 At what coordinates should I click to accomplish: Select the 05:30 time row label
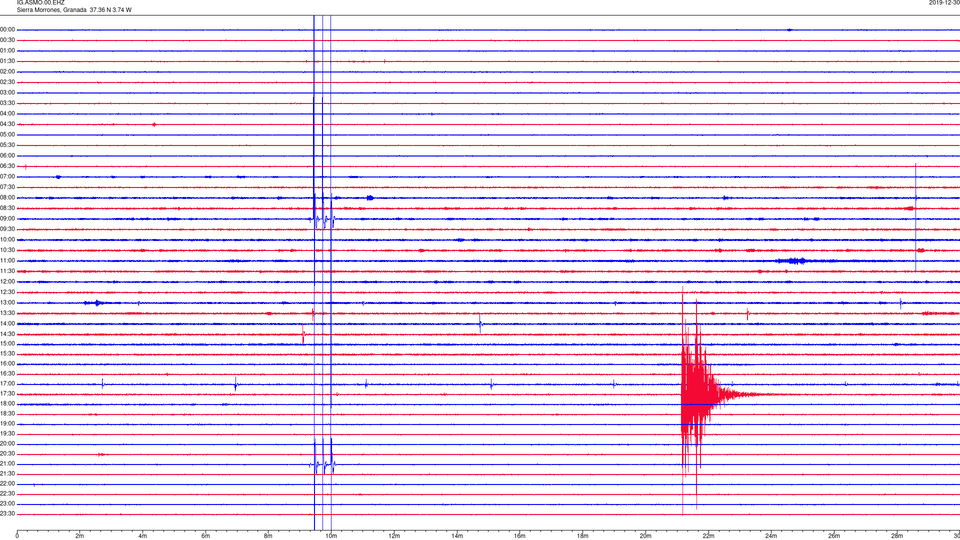point(7,145)
